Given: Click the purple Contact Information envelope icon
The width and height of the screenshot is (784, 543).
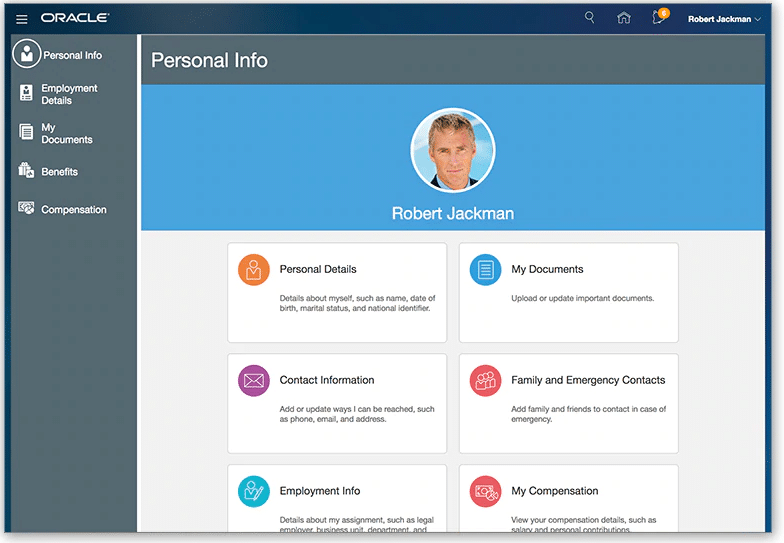Looking at the screenshot, I should pos(254,381).
